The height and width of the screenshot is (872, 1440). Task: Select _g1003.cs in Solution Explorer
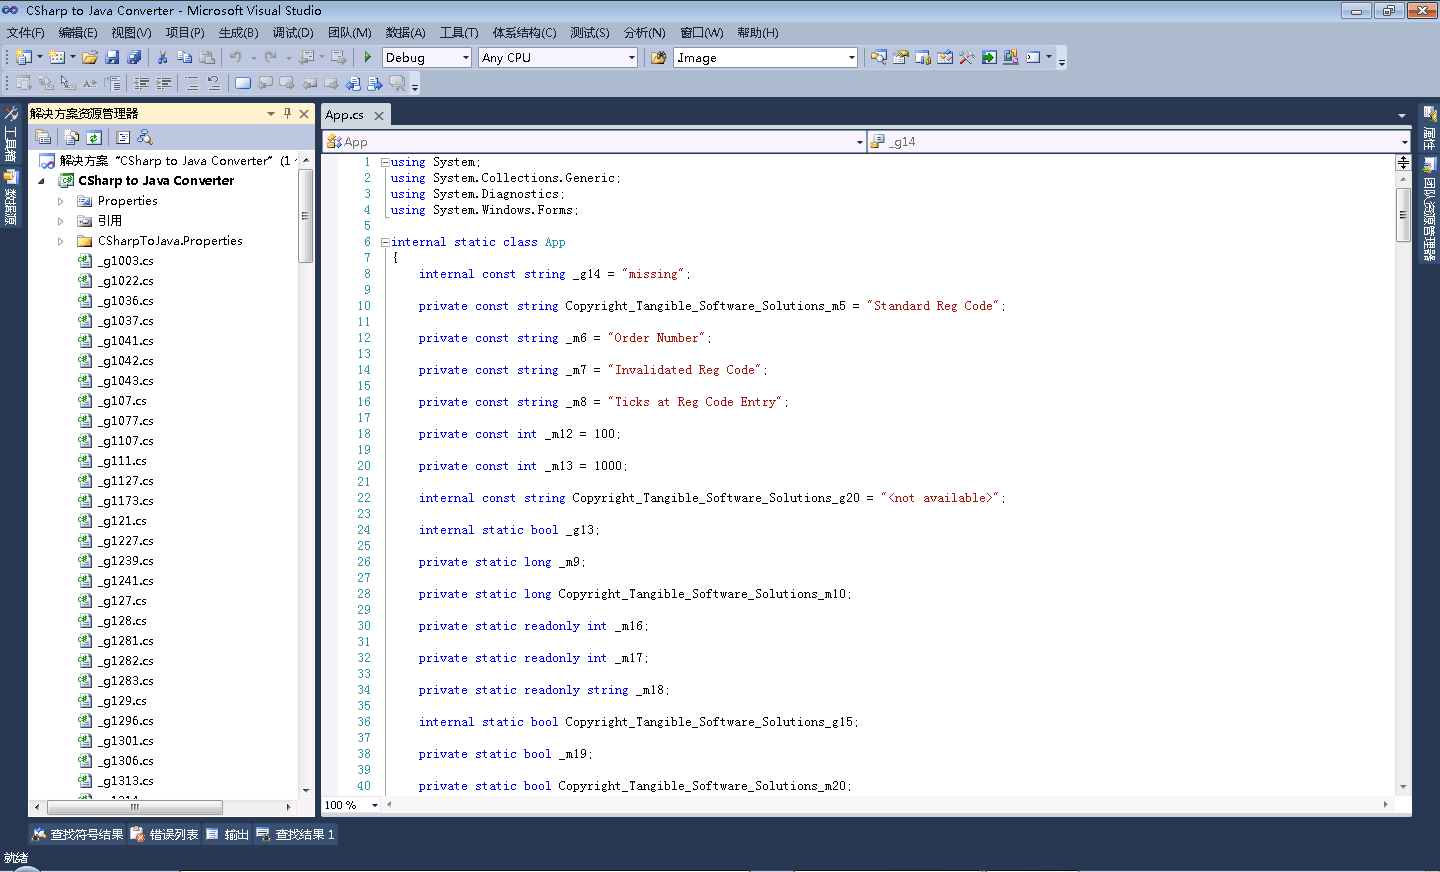click(x=125, y=261)
